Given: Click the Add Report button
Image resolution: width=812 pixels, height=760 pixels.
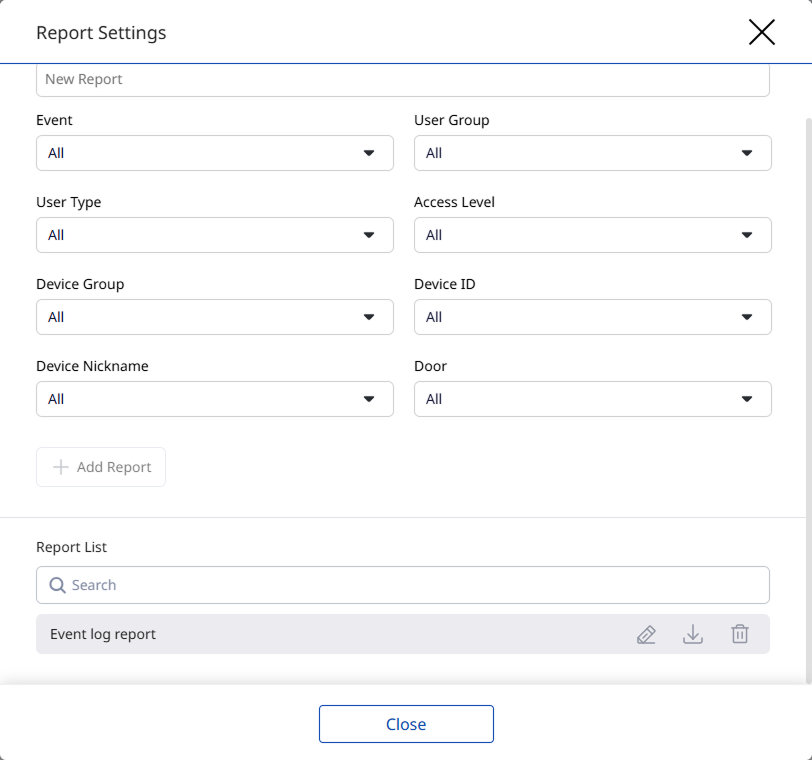Looking at the screenshot, I should [101, 467].
